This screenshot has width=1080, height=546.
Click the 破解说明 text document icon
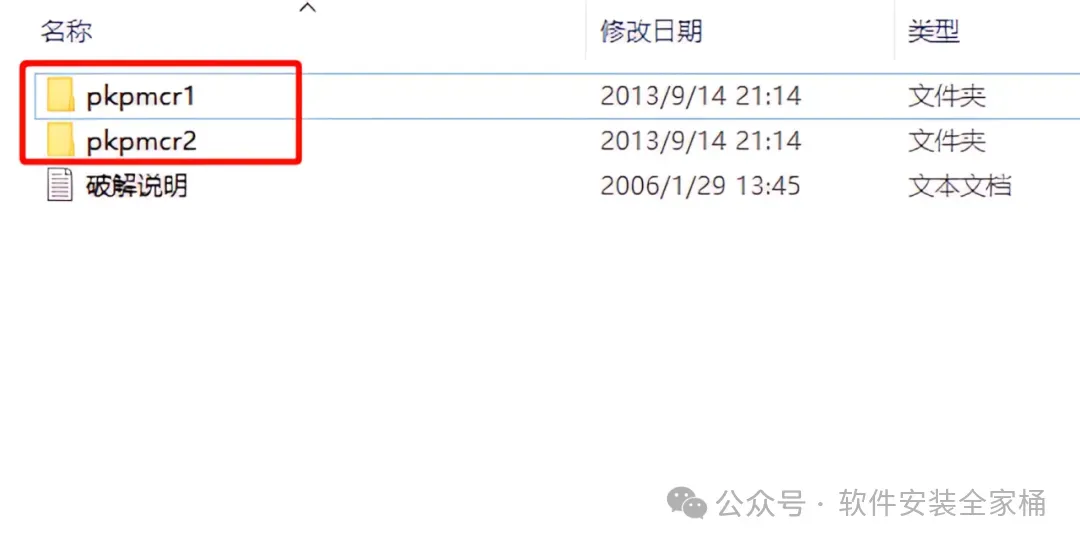coord(60,185)
